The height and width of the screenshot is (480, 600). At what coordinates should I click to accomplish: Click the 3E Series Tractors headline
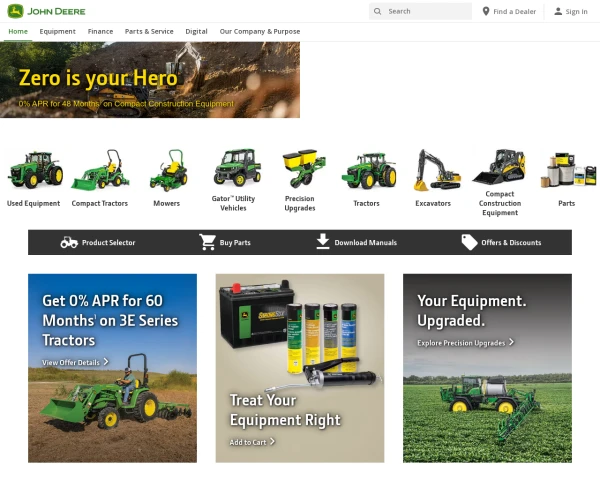(110, 320)
